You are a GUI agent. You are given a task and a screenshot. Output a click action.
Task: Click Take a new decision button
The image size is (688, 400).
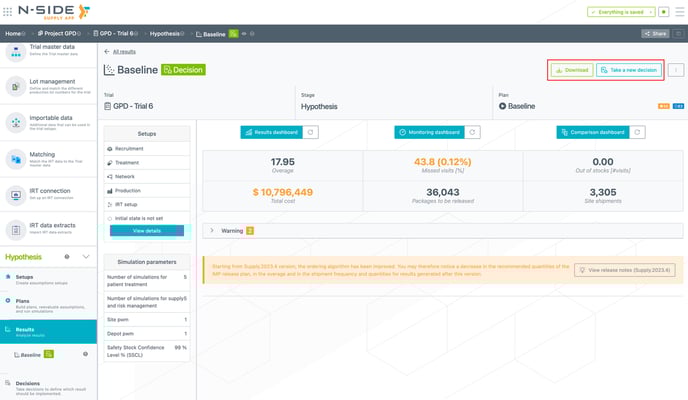coord(628,71)
